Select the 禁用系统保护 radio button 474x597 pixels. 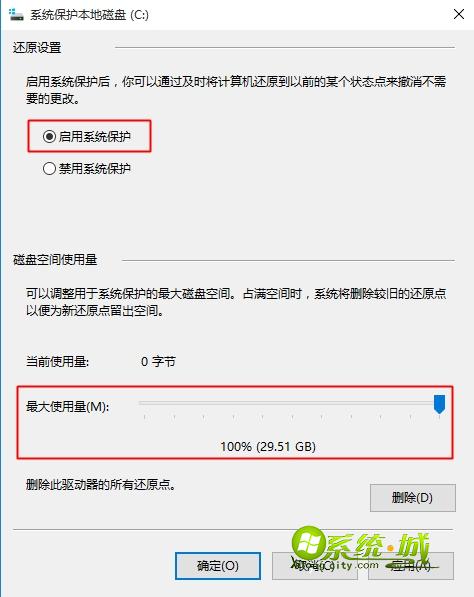[x=49, y=168]
